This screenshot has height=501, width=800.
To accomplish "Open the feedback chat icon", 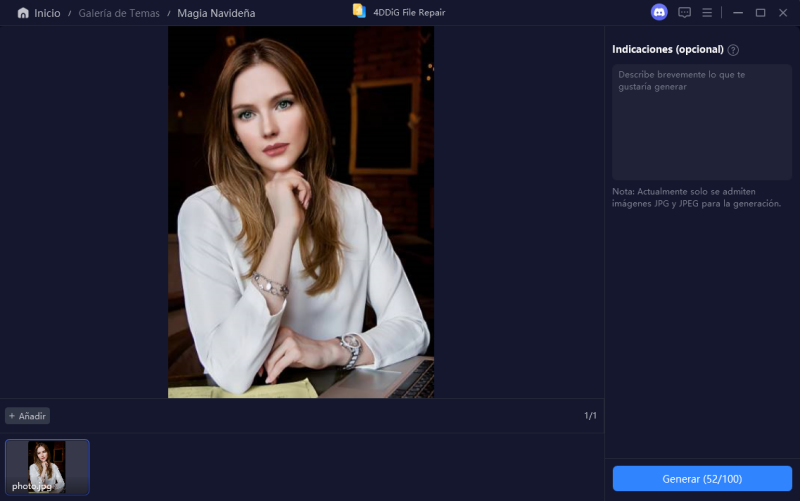I will [x=684, y=13].
